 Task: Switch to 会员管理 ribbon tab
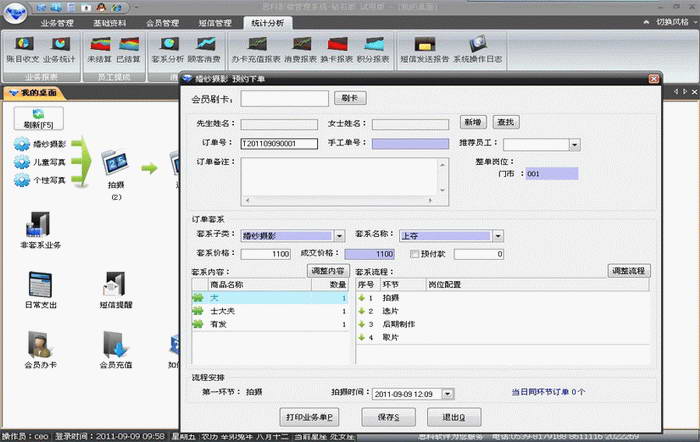pos(162,23)
